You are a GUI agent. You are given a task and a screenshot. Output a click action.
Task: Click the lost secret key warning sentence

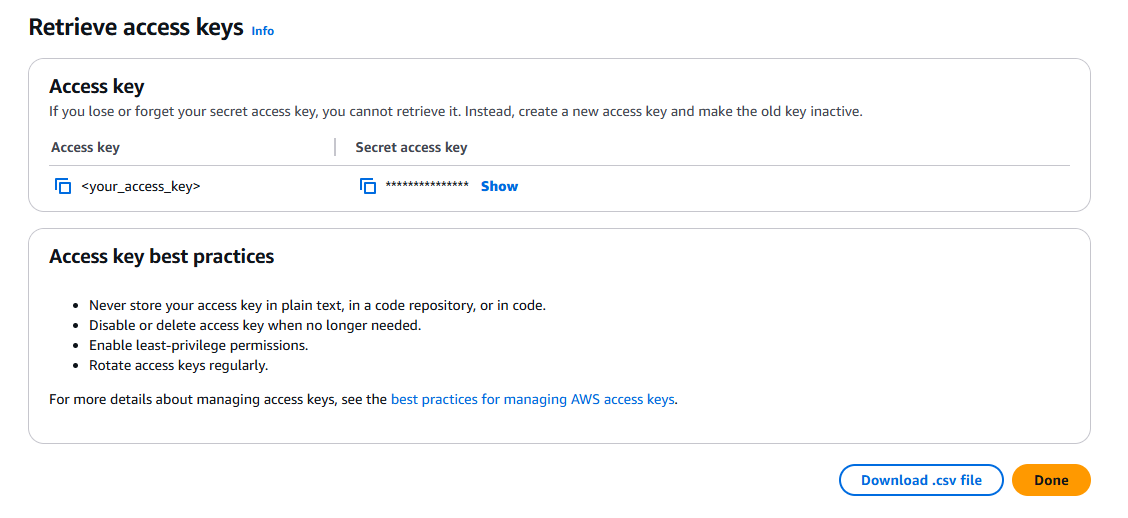coord(455,112)
